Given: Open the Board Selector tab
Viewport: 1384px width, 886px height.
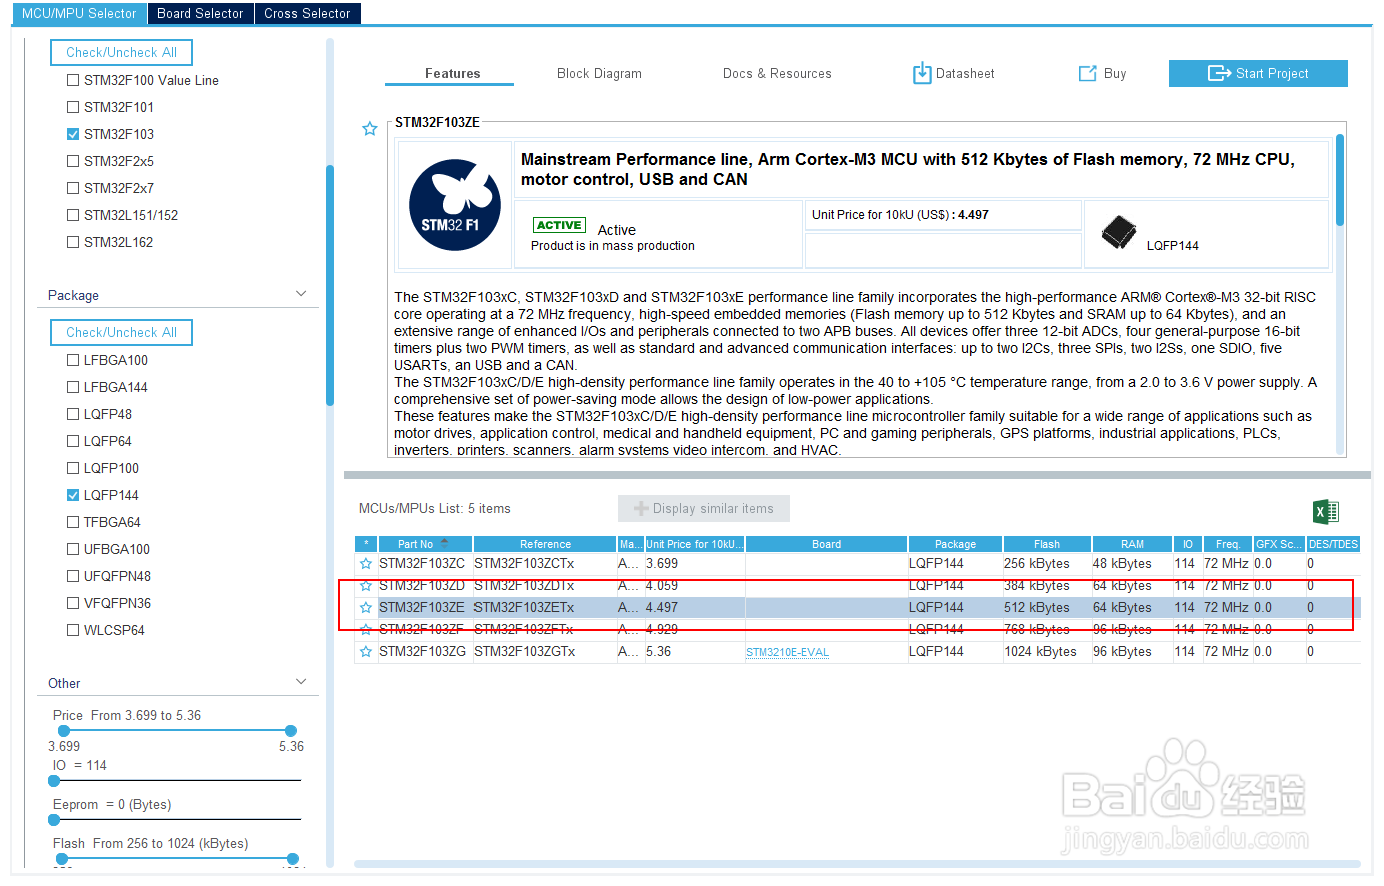Looking at the screenshot, I should tap(200, 13).
